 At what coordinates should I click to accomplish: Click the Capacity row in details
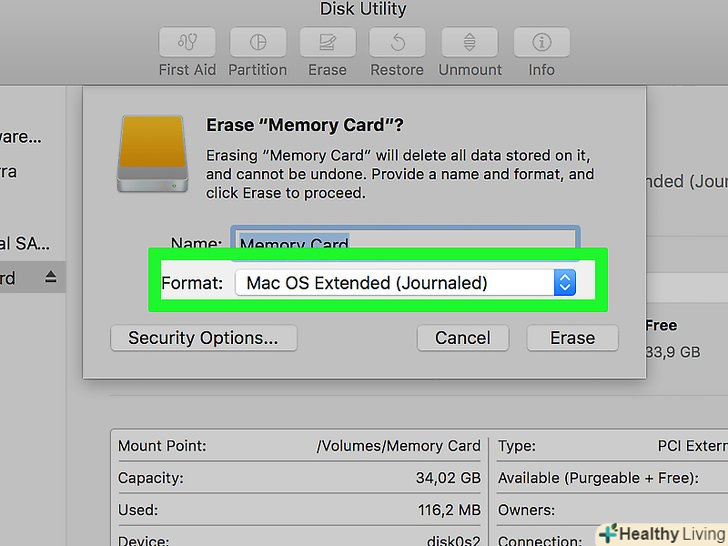point(300,478)
